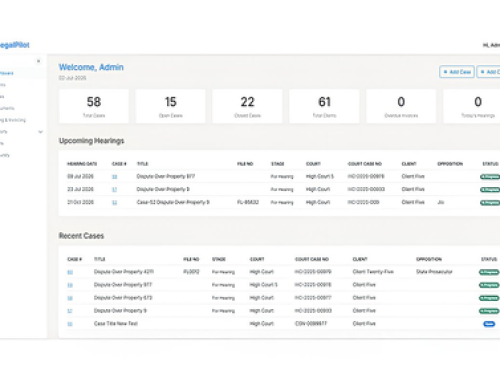This screenshot has width=500, height=370.
Task: Click the COURT CASE NO header in Upcoming Hearings
Action: (365, 164)
